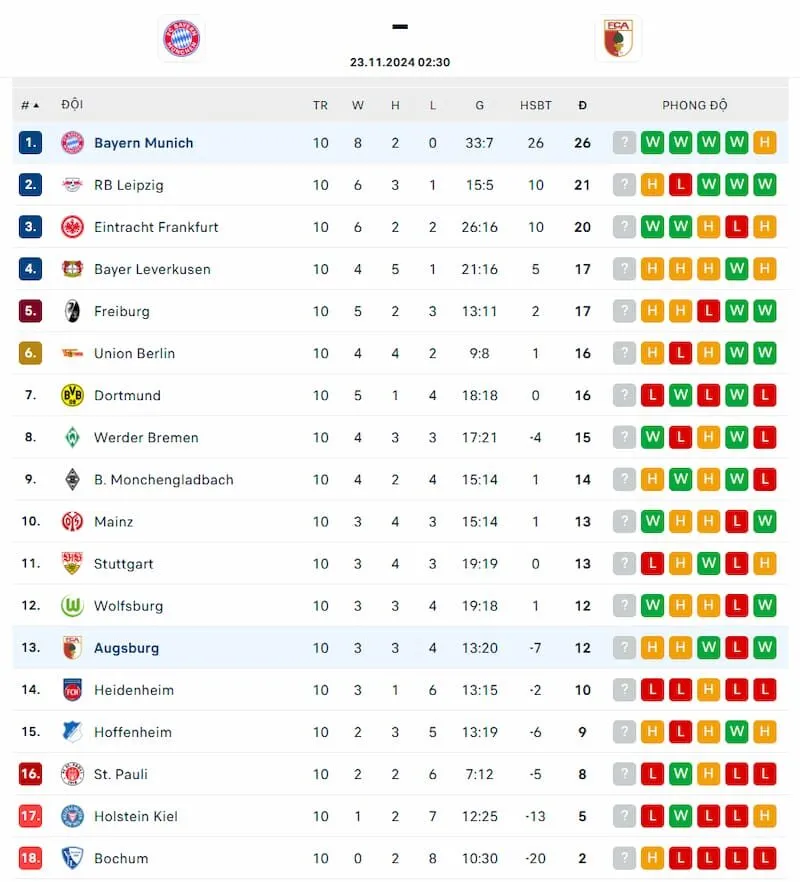This screenshot has width=800, height=882.
Task: Click the HSBT column header
Action: (x=536, y=104)
